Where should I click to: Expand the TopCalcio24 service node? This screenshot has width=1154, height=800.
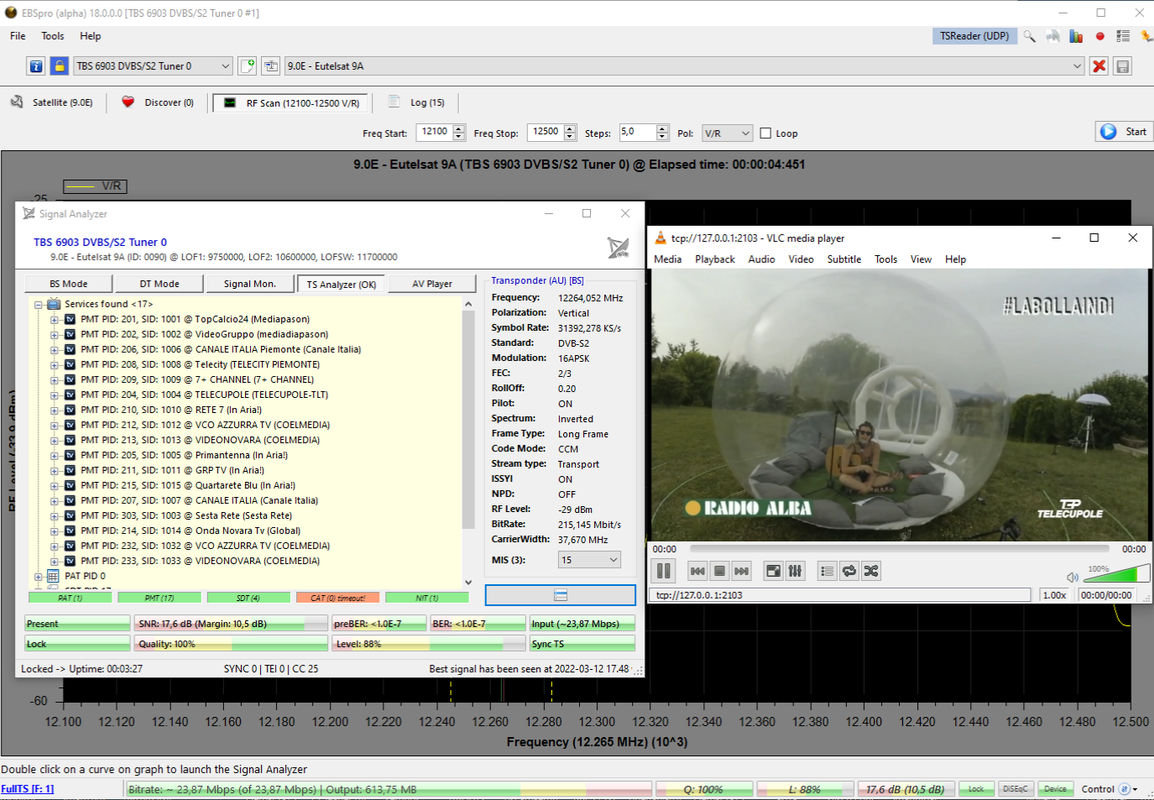(x=54, y=319)
